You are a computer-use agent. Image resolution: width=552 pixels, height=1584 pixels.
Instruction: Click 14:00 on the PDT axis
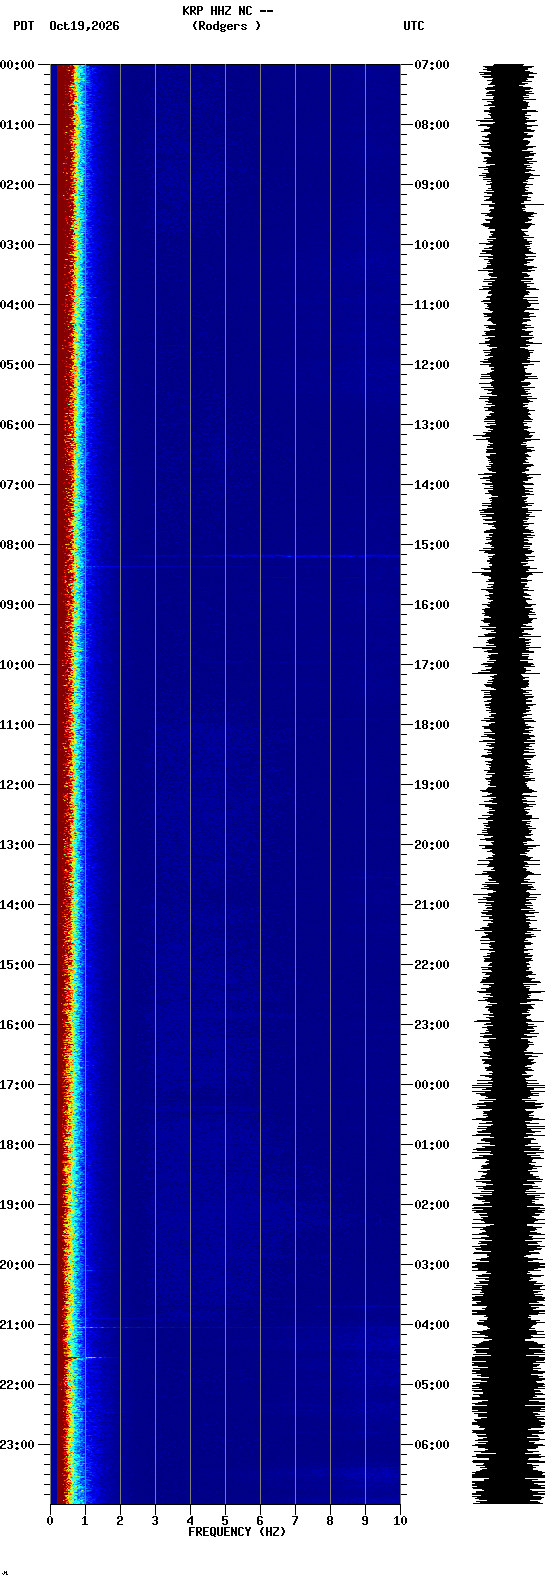18,905
